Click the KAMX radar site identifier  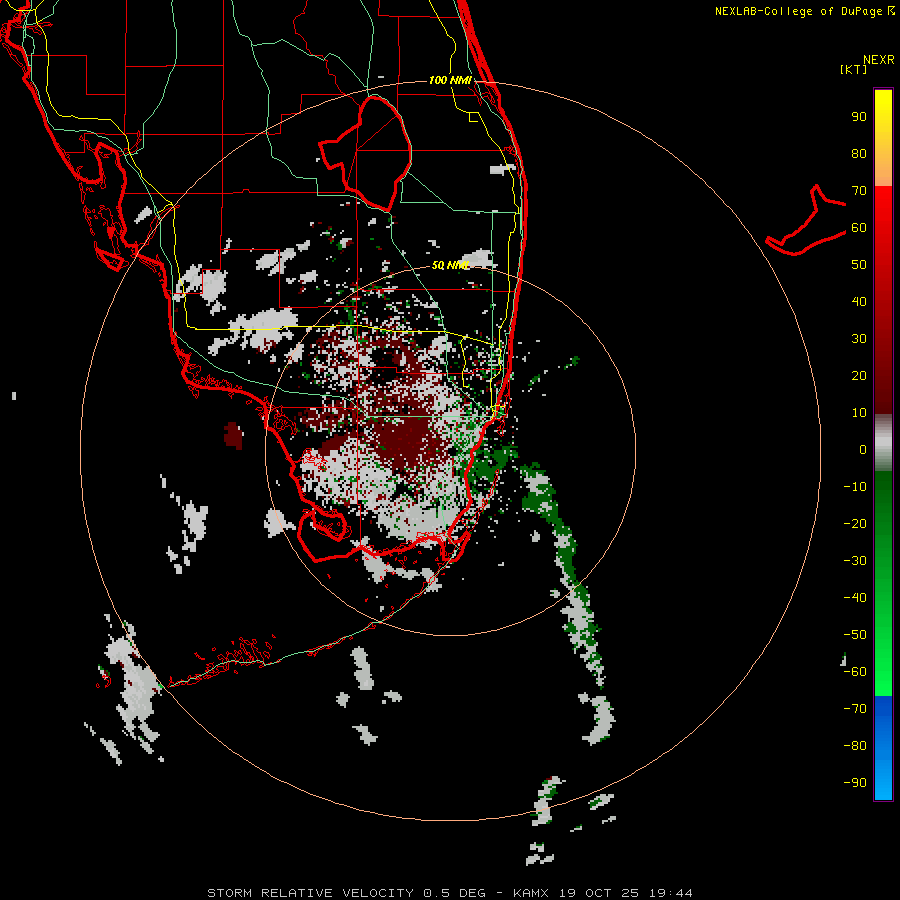pyautogui.click(x=531, y=893)
